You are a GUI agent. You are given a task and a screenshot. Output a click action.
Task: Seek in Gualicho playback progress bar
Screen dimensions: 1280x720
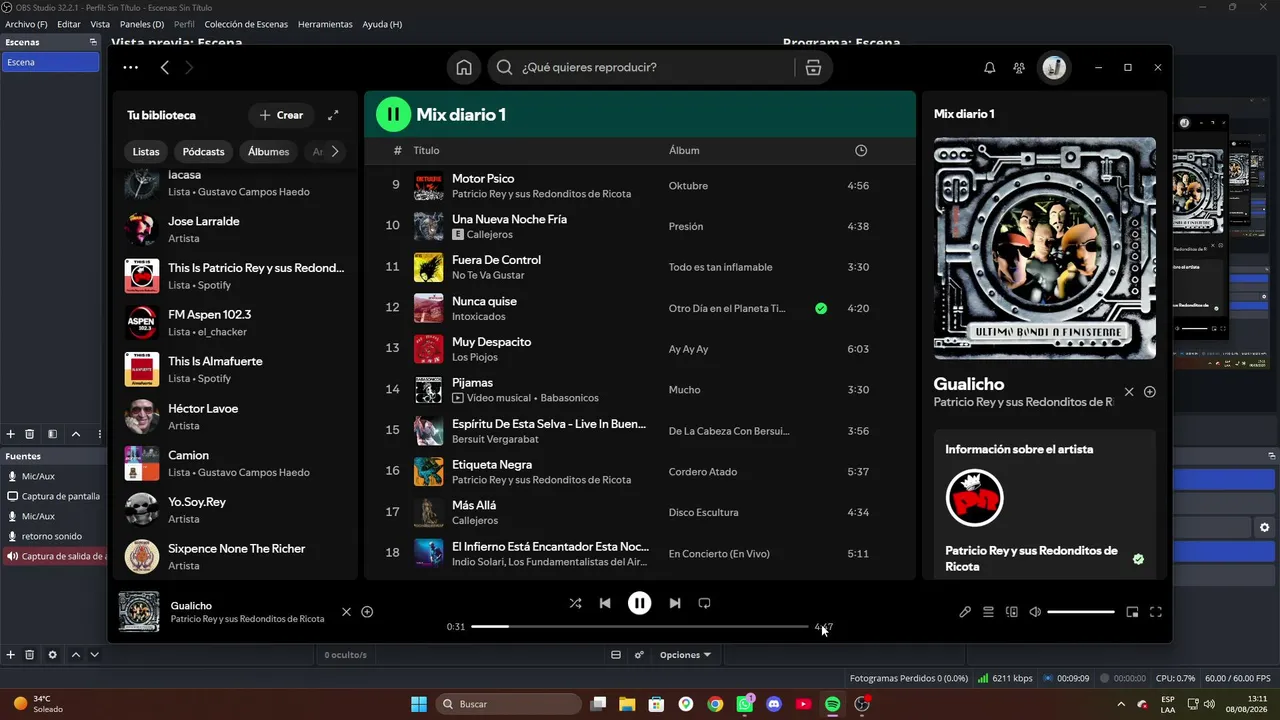[x=639, y=627]
